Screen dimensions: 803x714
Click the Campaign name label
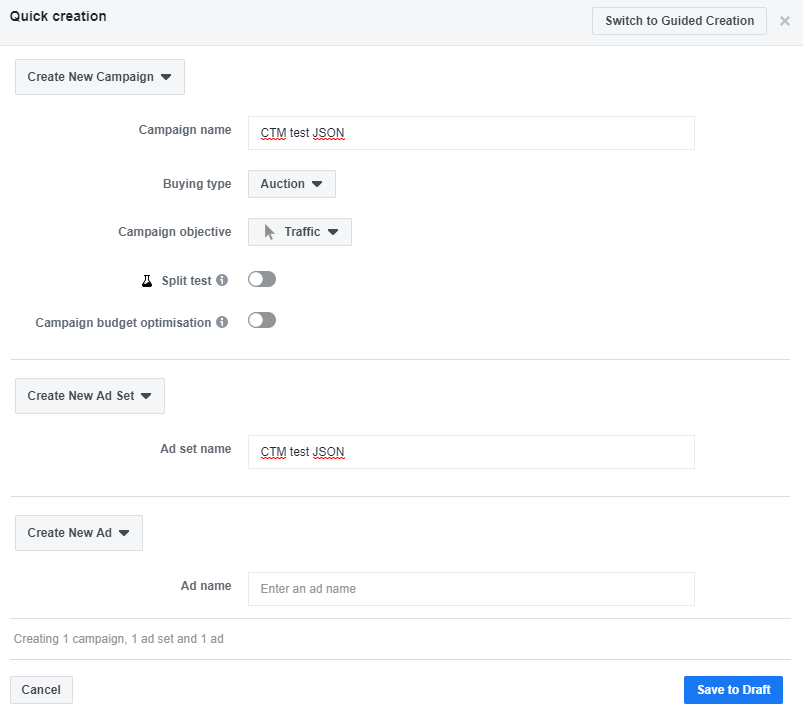pos(185,130)
